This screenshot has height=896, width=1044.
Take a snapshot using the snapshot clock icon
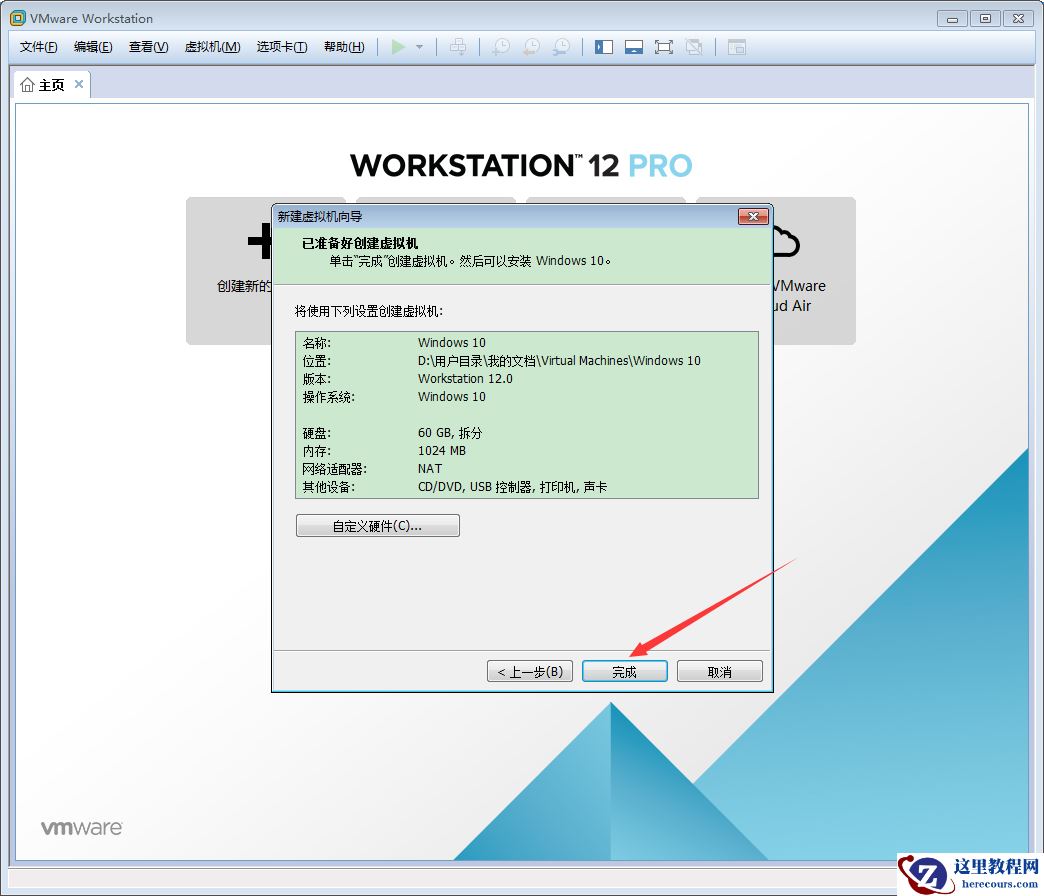click(501, 46)
